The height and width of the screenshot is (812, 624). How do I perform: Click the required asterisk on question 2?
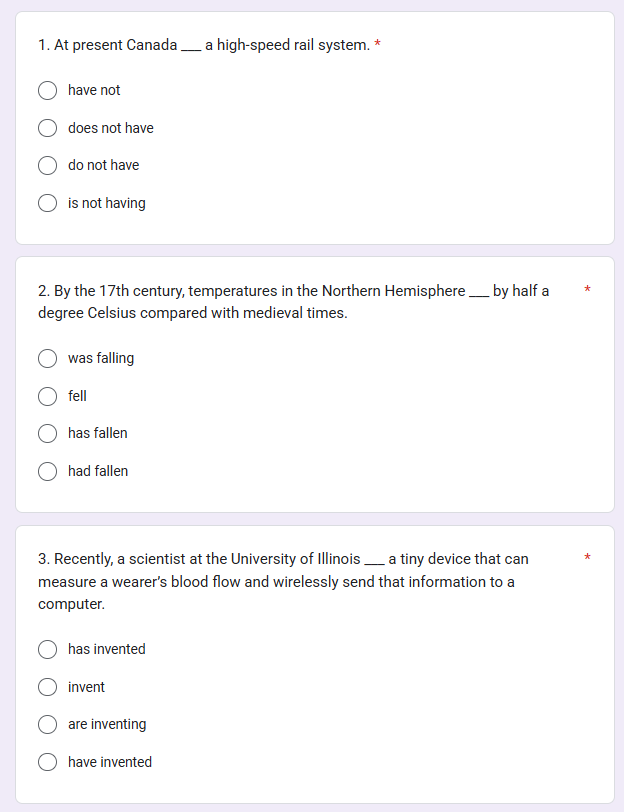pos(588,291)
